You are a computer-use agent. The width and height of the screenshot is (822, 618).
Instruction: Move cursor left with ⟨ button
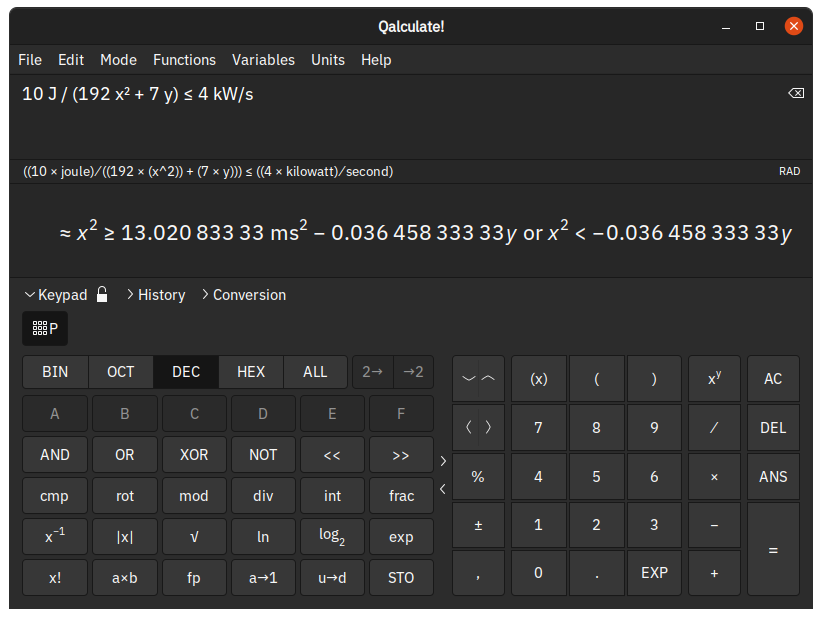pos(468,427)
